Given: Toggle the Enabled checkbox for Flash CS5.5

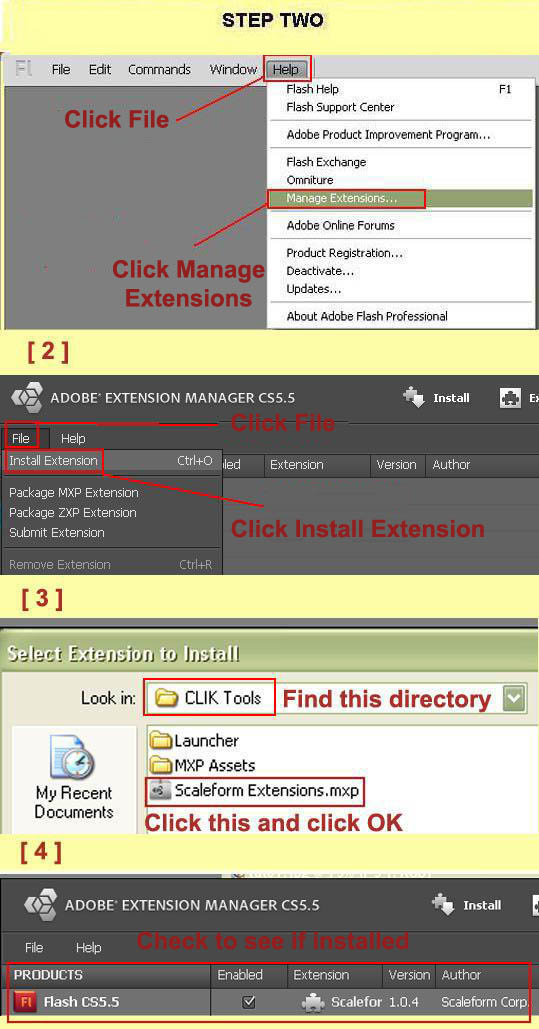Looking at the screenshot, I should point(249,1002).
